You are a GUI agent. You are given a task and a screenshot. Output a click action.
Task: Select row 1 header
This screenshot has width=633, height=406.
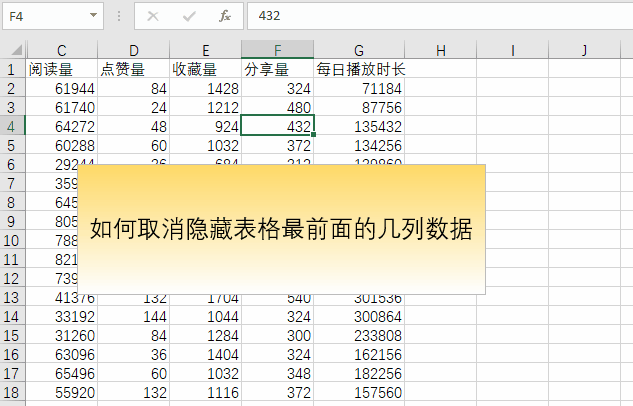12,69
